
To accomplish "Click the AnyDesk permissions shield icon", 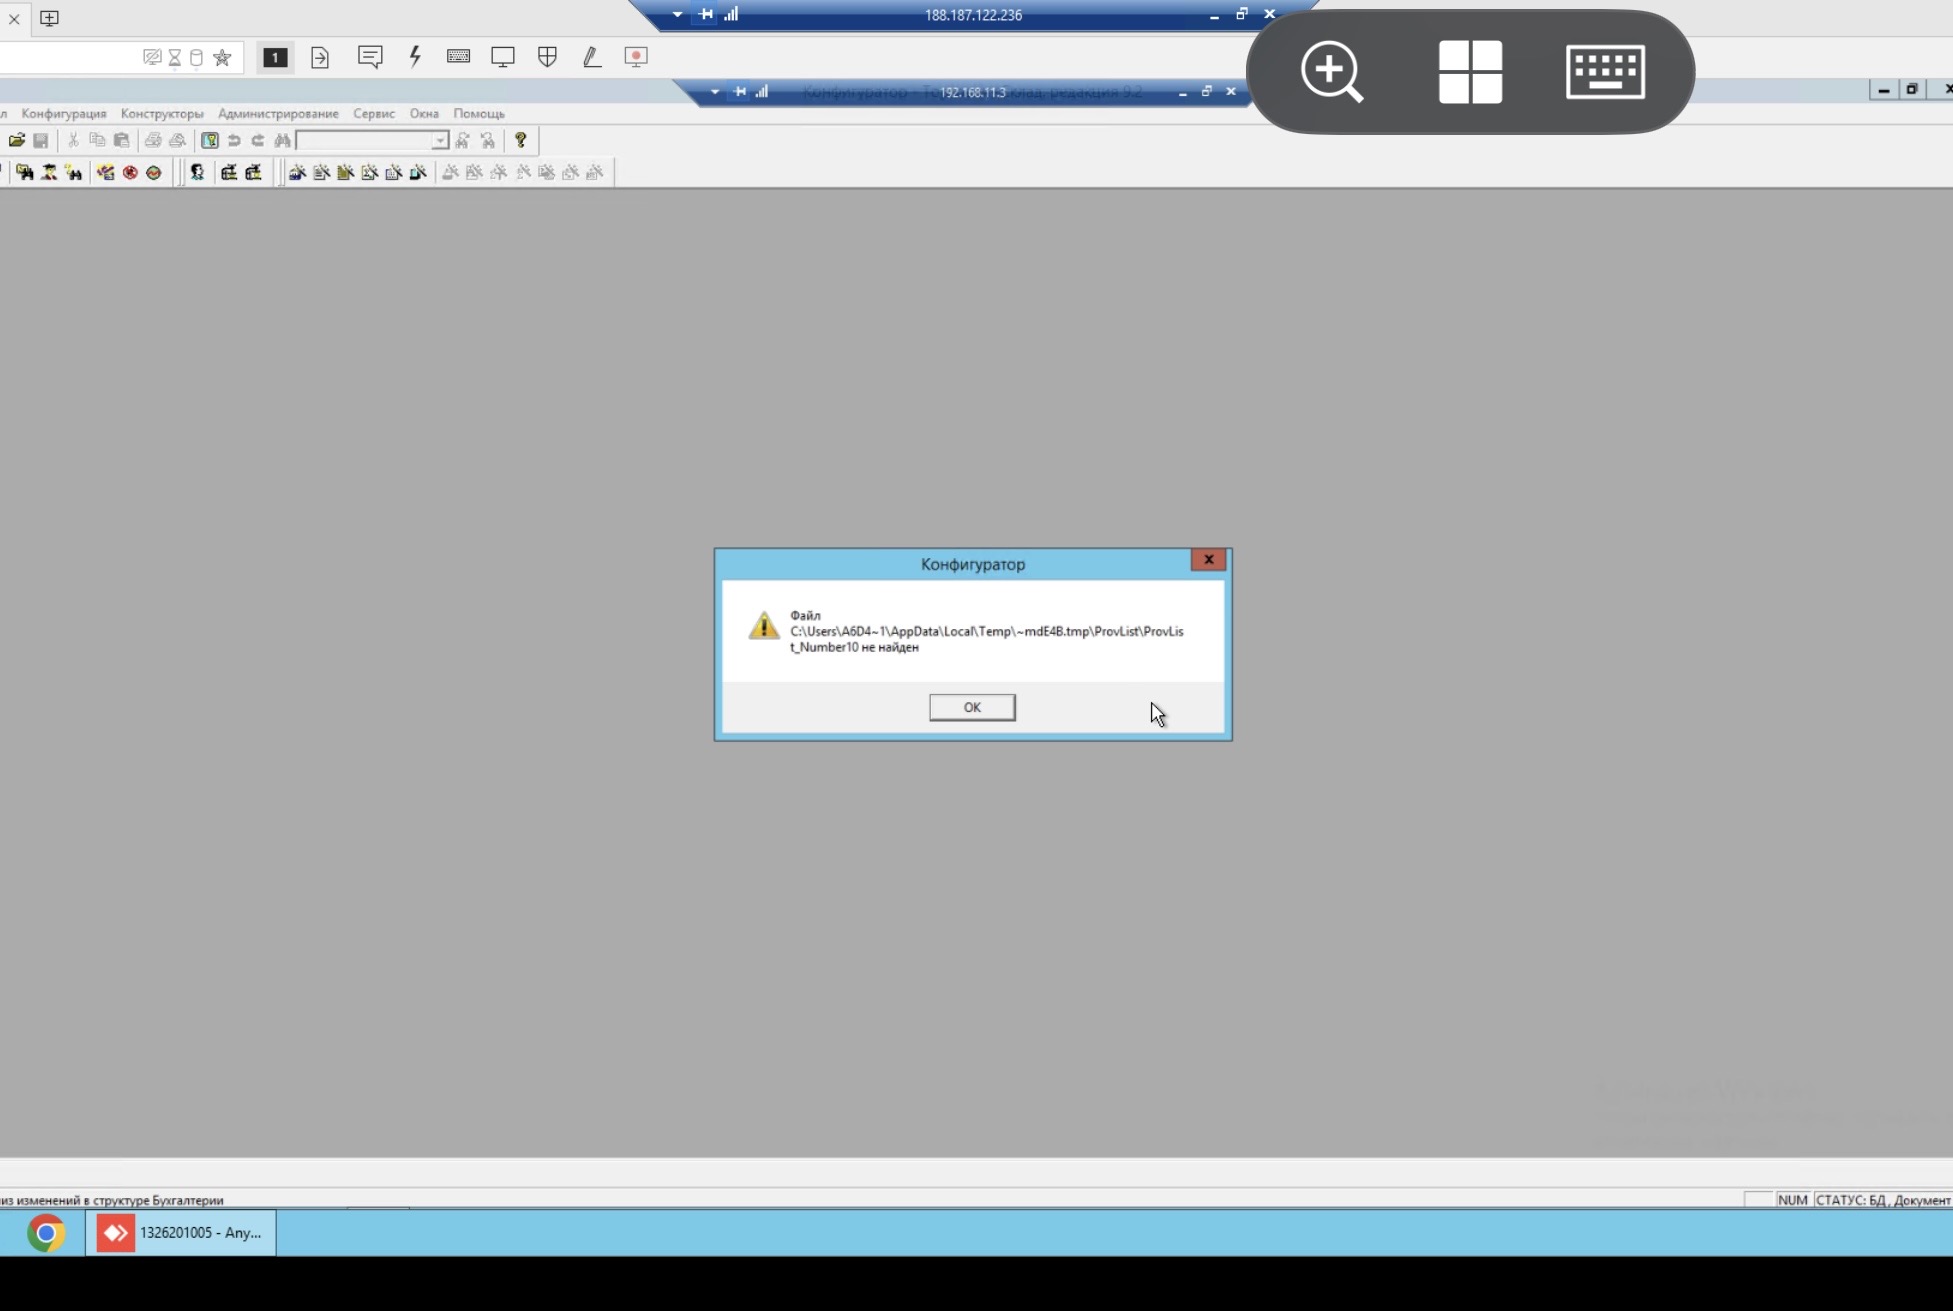I will click(x=547, y=57).
